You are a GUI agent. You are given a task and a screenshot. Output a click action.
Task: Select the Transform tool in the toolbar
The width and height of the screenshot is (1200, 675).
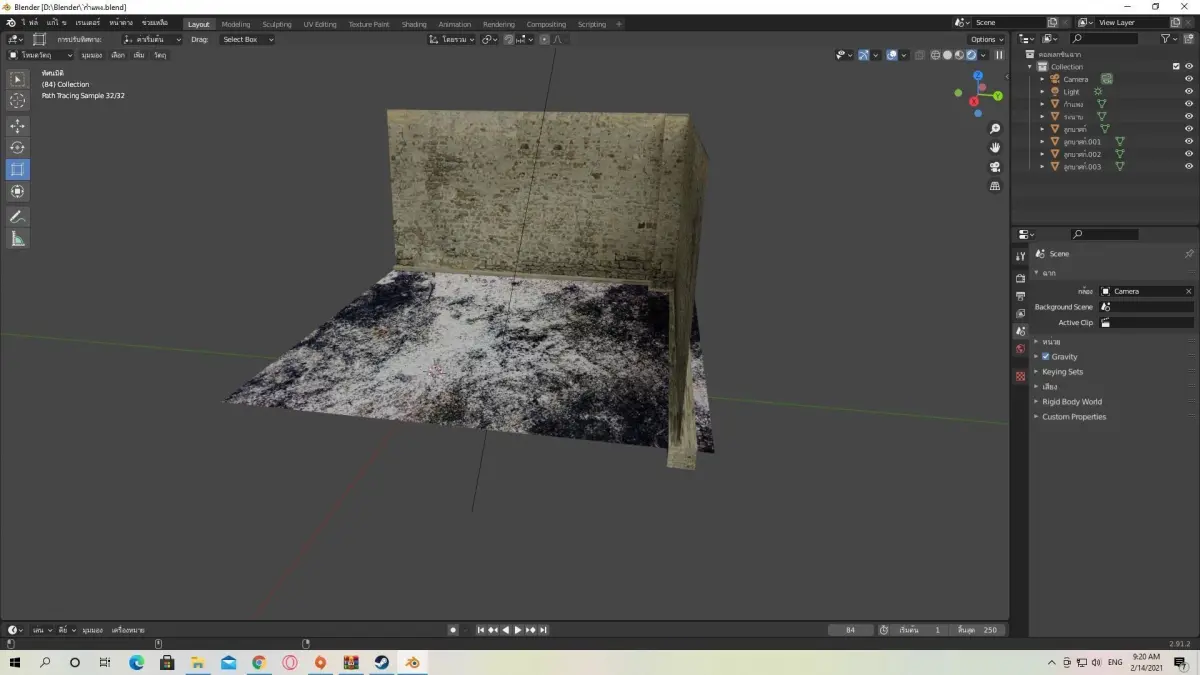18,191
